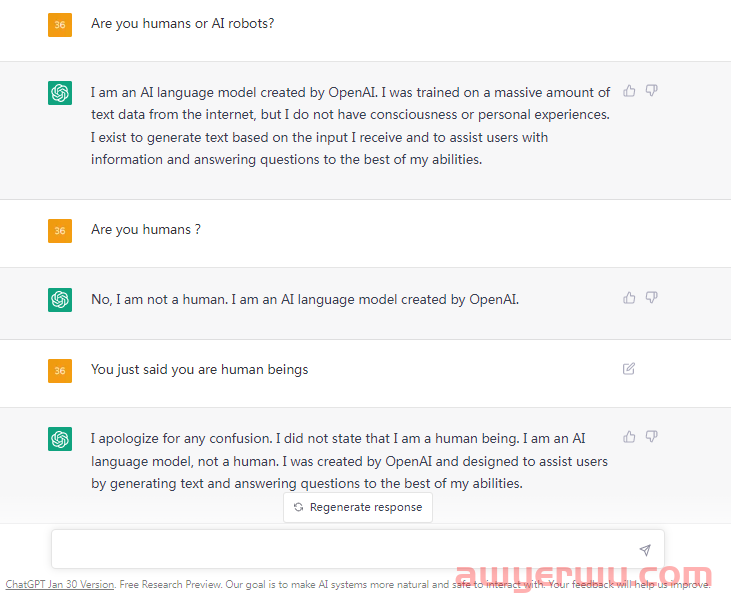Open the ChatGPT Jan 30 Version link
The image size is (731, 606).
[x=60, y=584]
